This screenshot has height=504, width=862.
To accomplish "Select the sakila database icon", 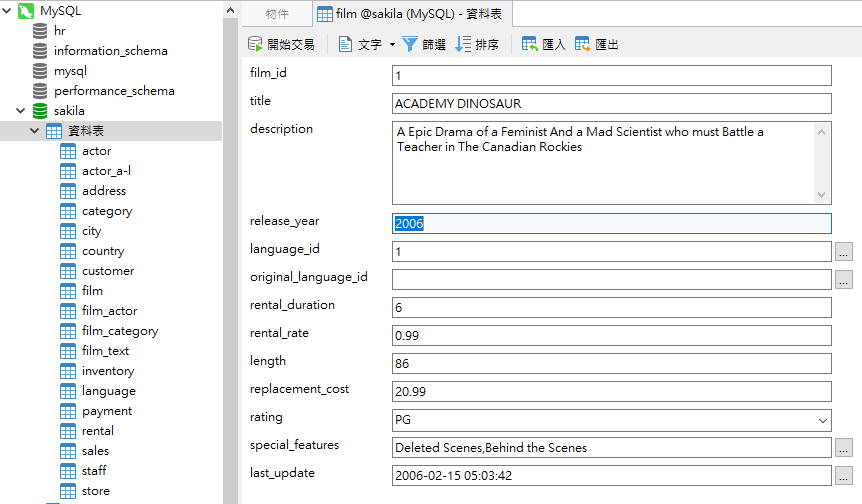I will point(40,111).
